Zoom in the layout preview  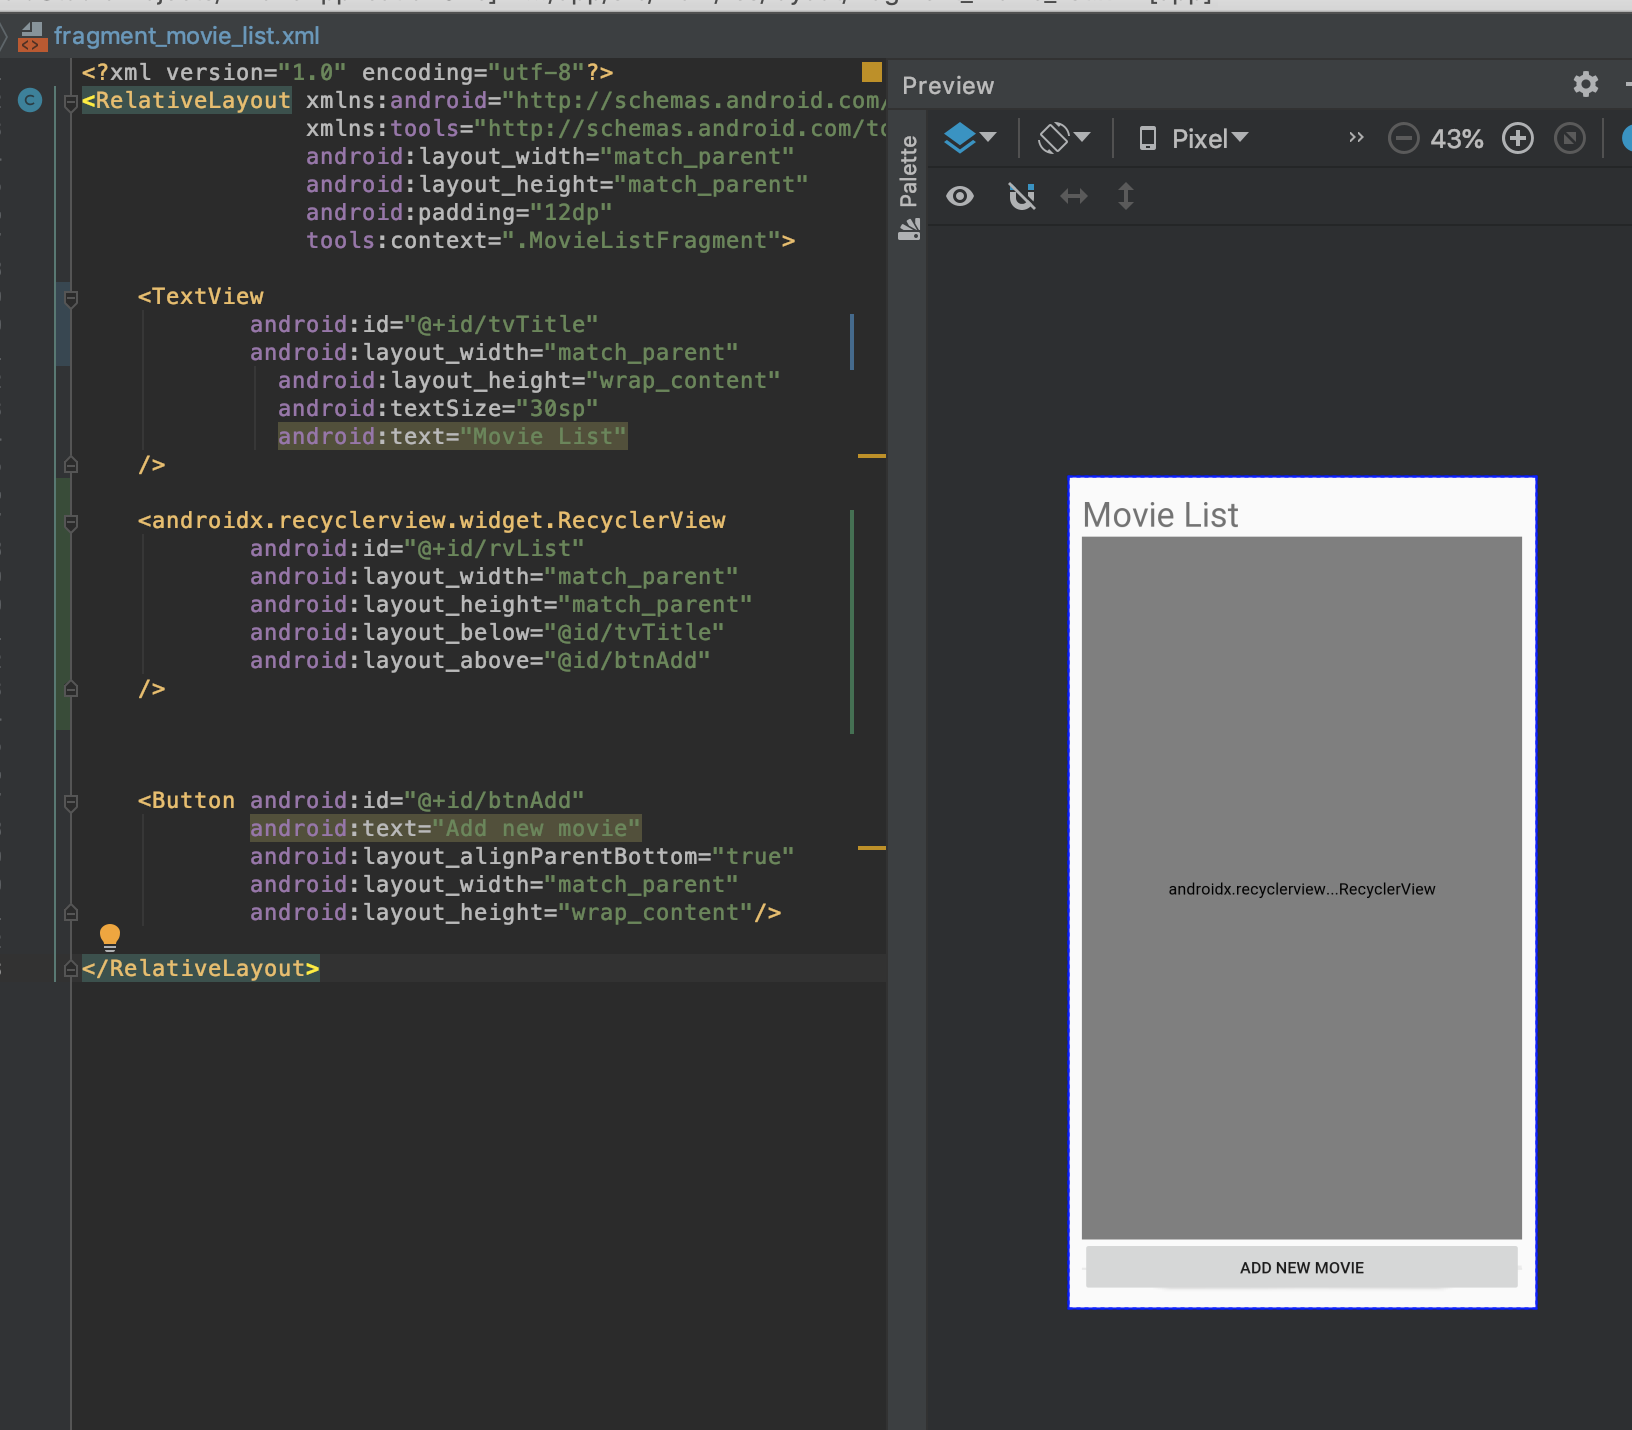pos(1517,138)
